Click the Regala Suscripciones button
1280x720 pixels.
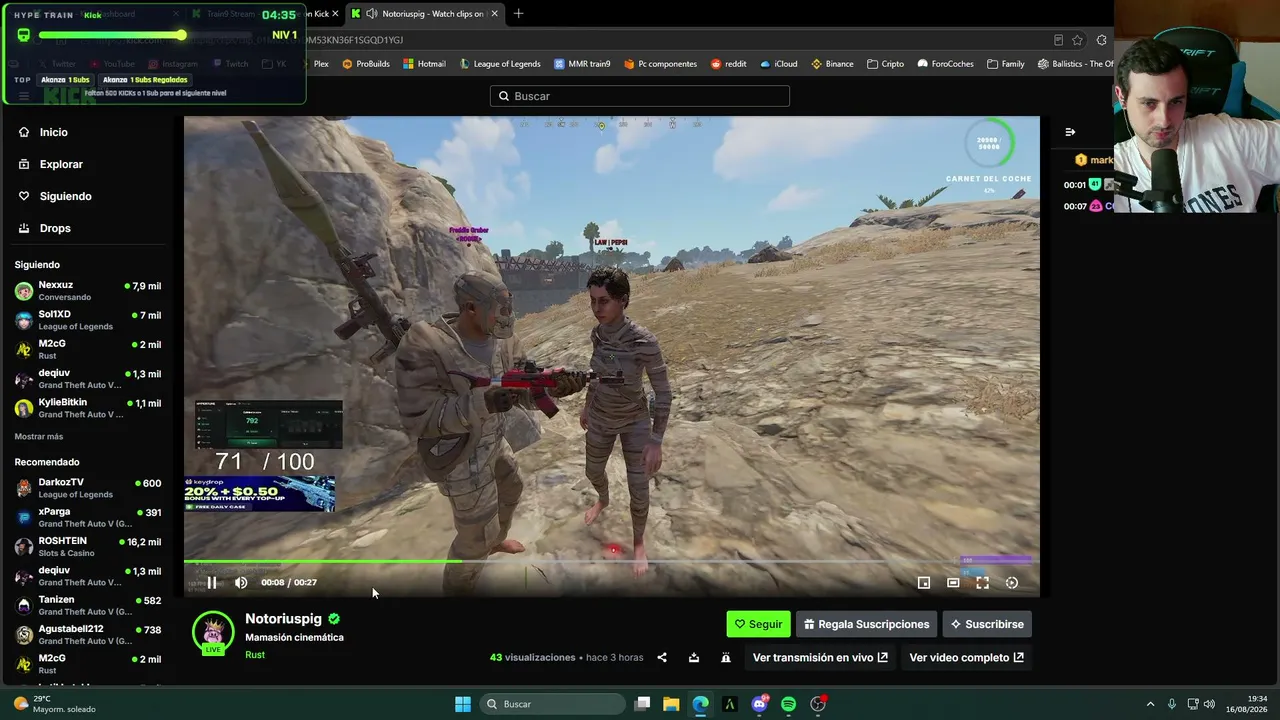866,624
